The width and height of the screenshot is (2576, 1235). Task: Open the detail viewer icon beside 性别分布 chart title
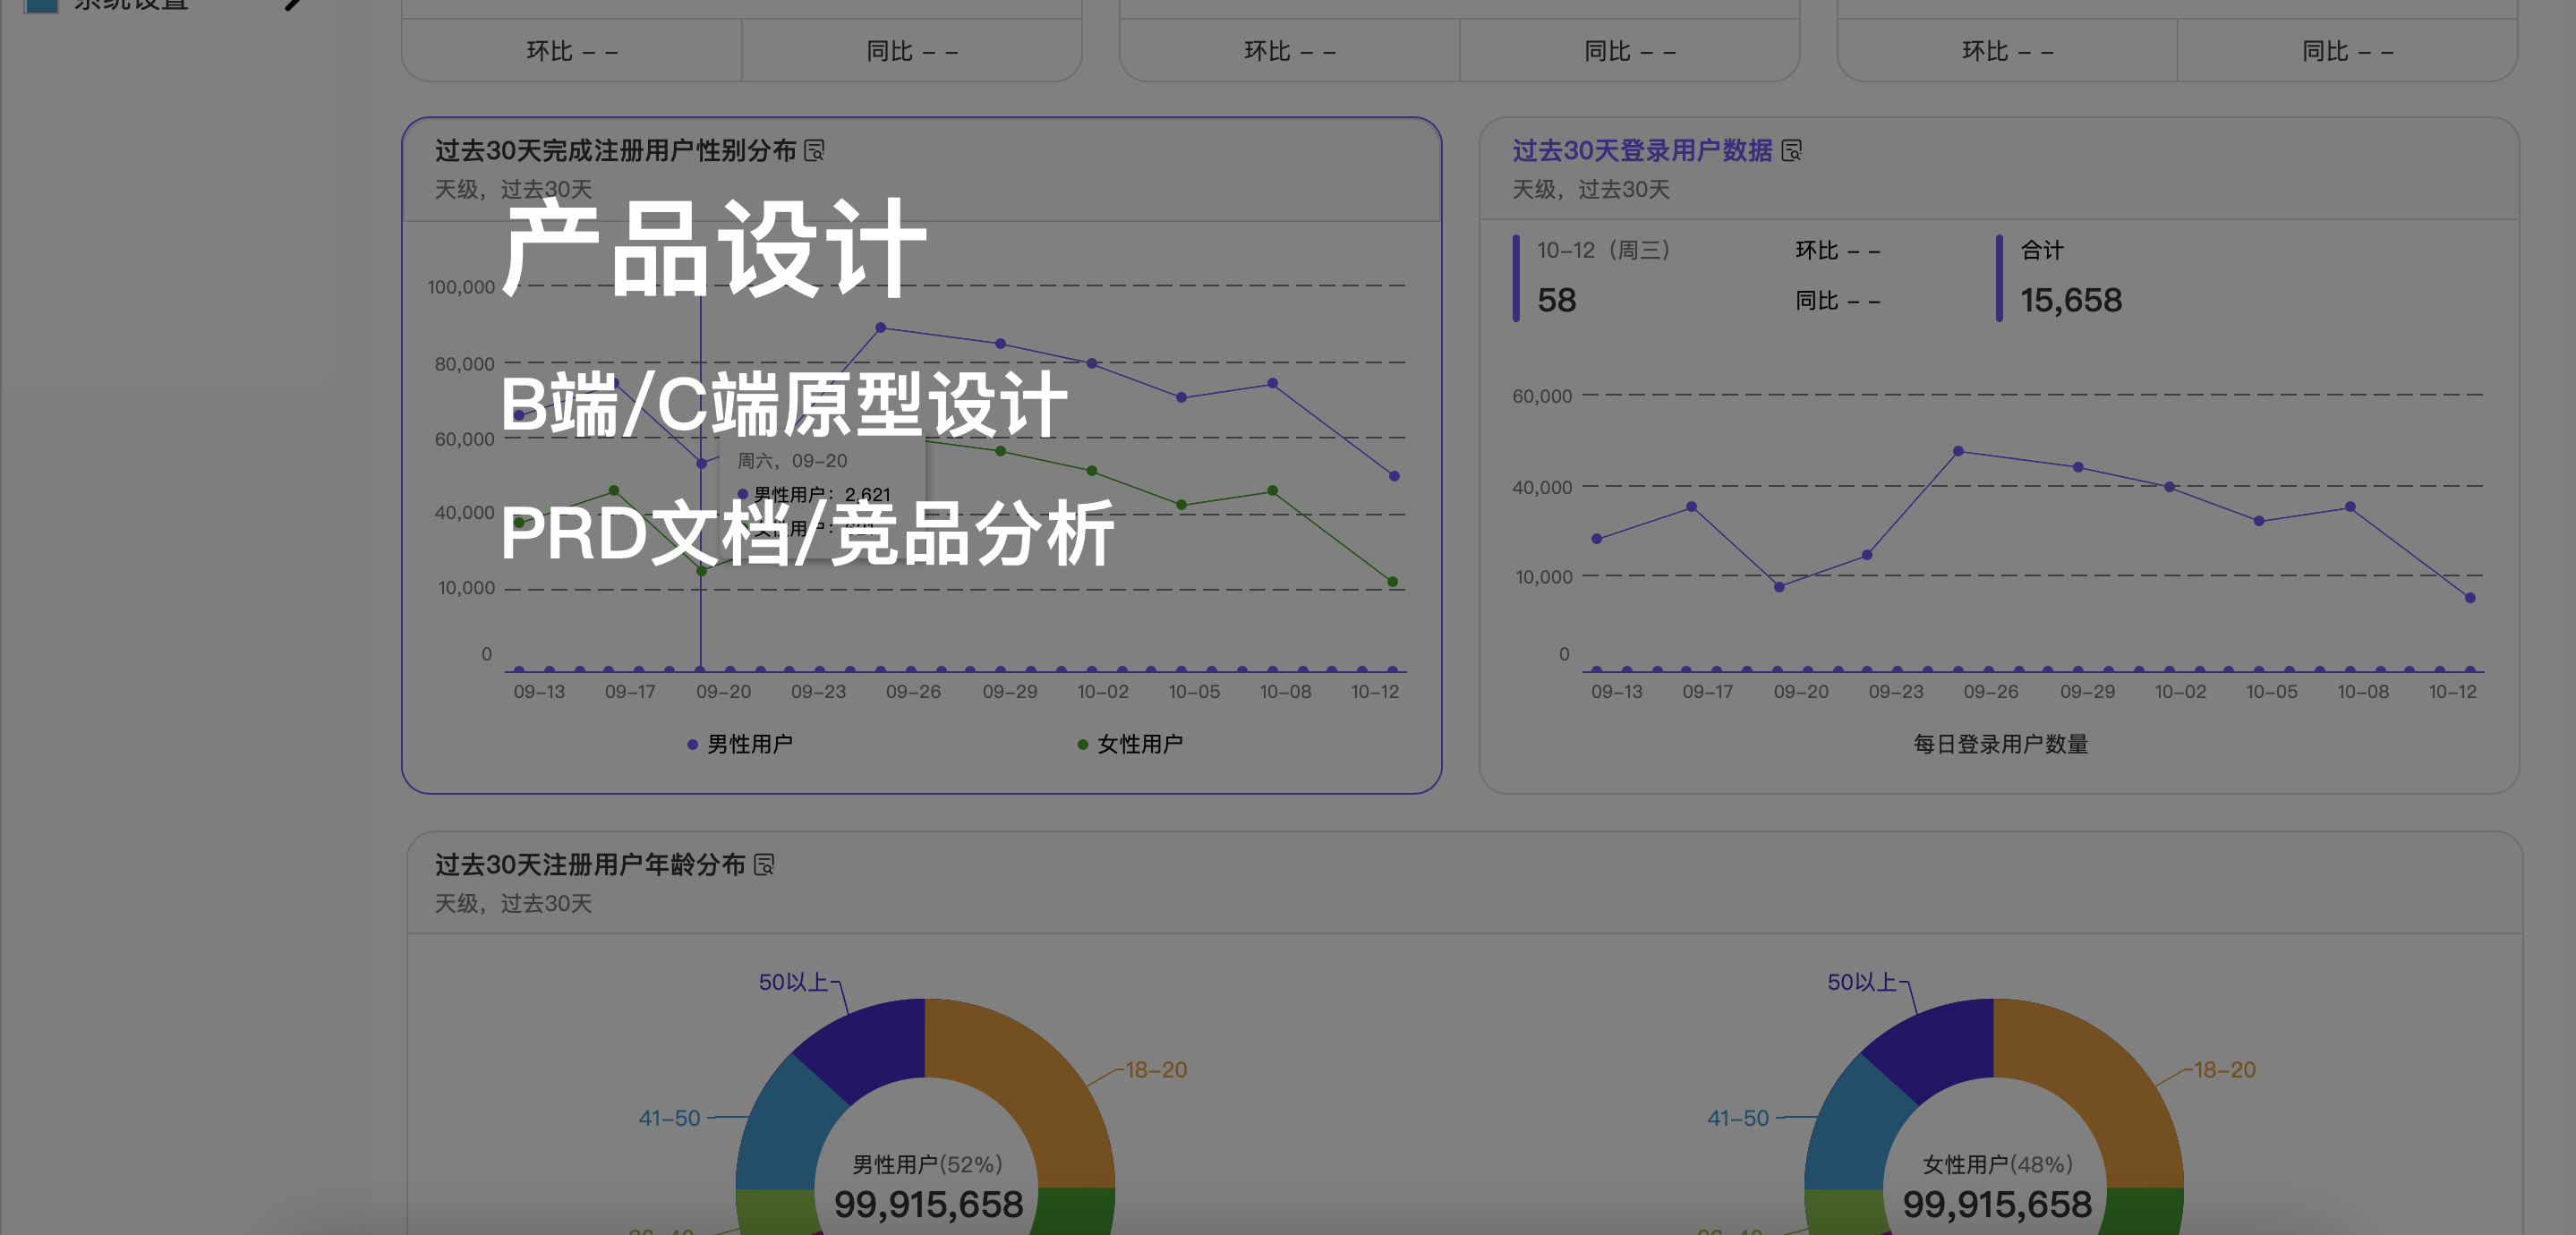coord(817,151)
